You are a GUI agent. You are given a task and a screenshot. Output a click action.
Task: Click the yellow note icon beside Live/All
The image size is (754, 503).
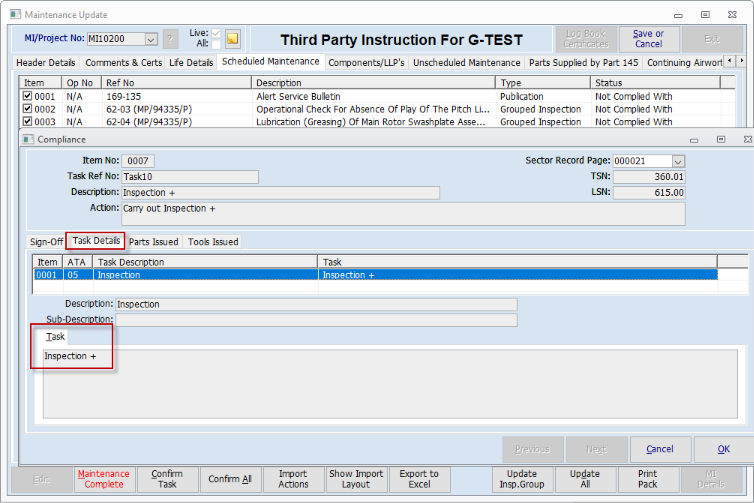pos(232,39)
